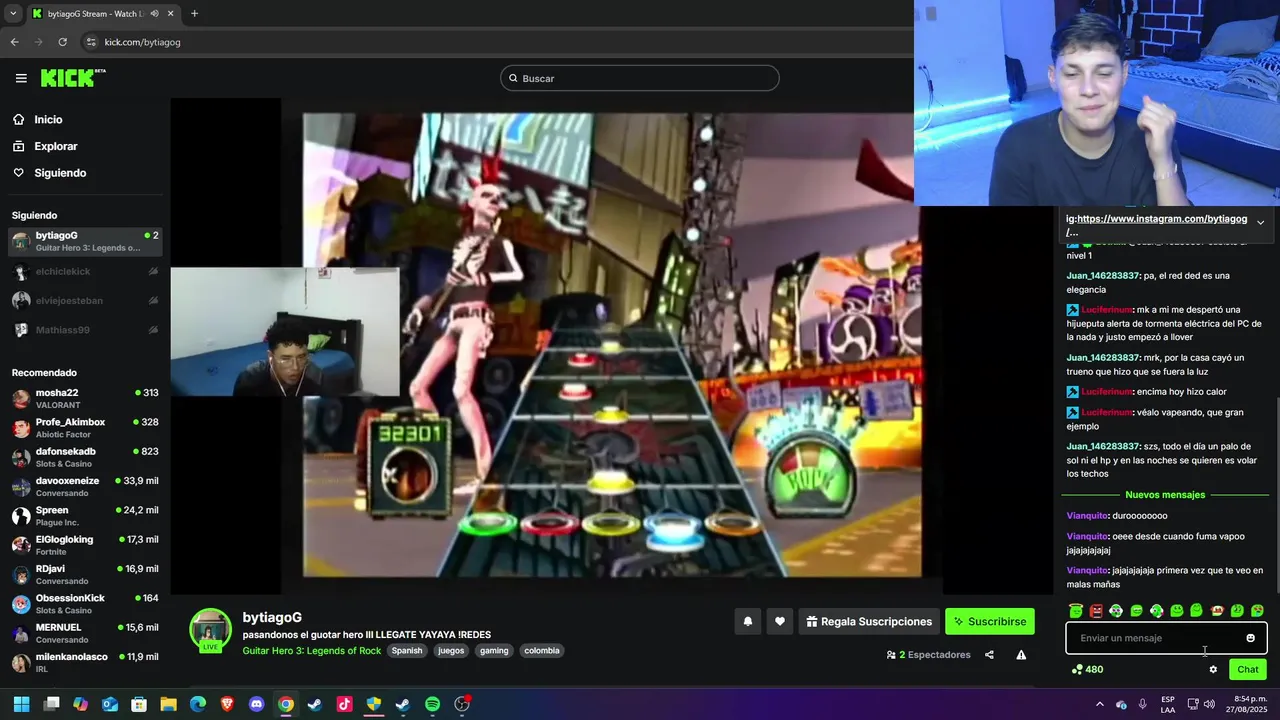The image size is (1280, 720).
Task: Open the Windows Start menu
Action: [22, 704]
